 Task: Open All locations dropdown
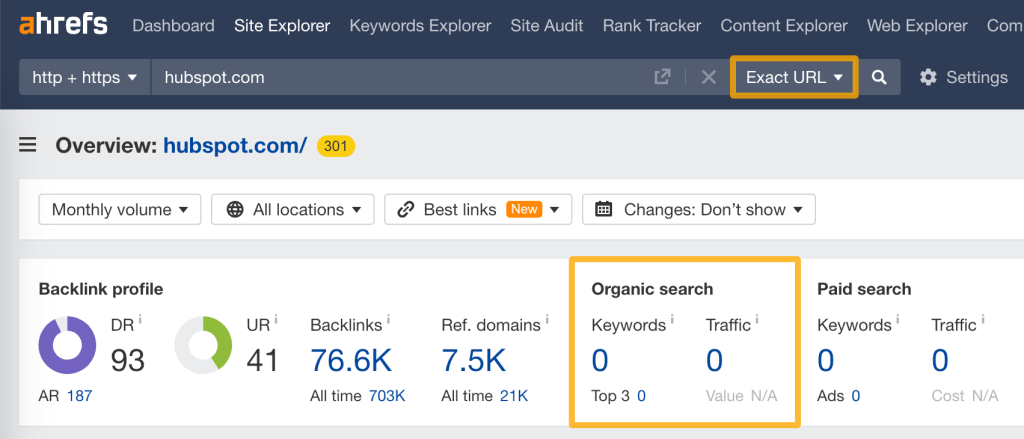(x=293, y=210)
